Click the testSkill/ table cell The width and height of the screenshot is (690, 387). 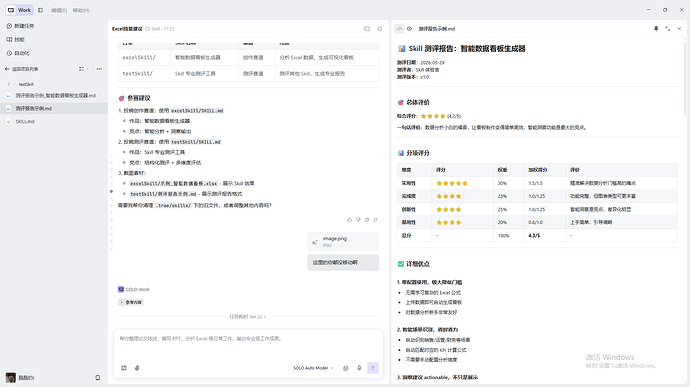point(144,74)
